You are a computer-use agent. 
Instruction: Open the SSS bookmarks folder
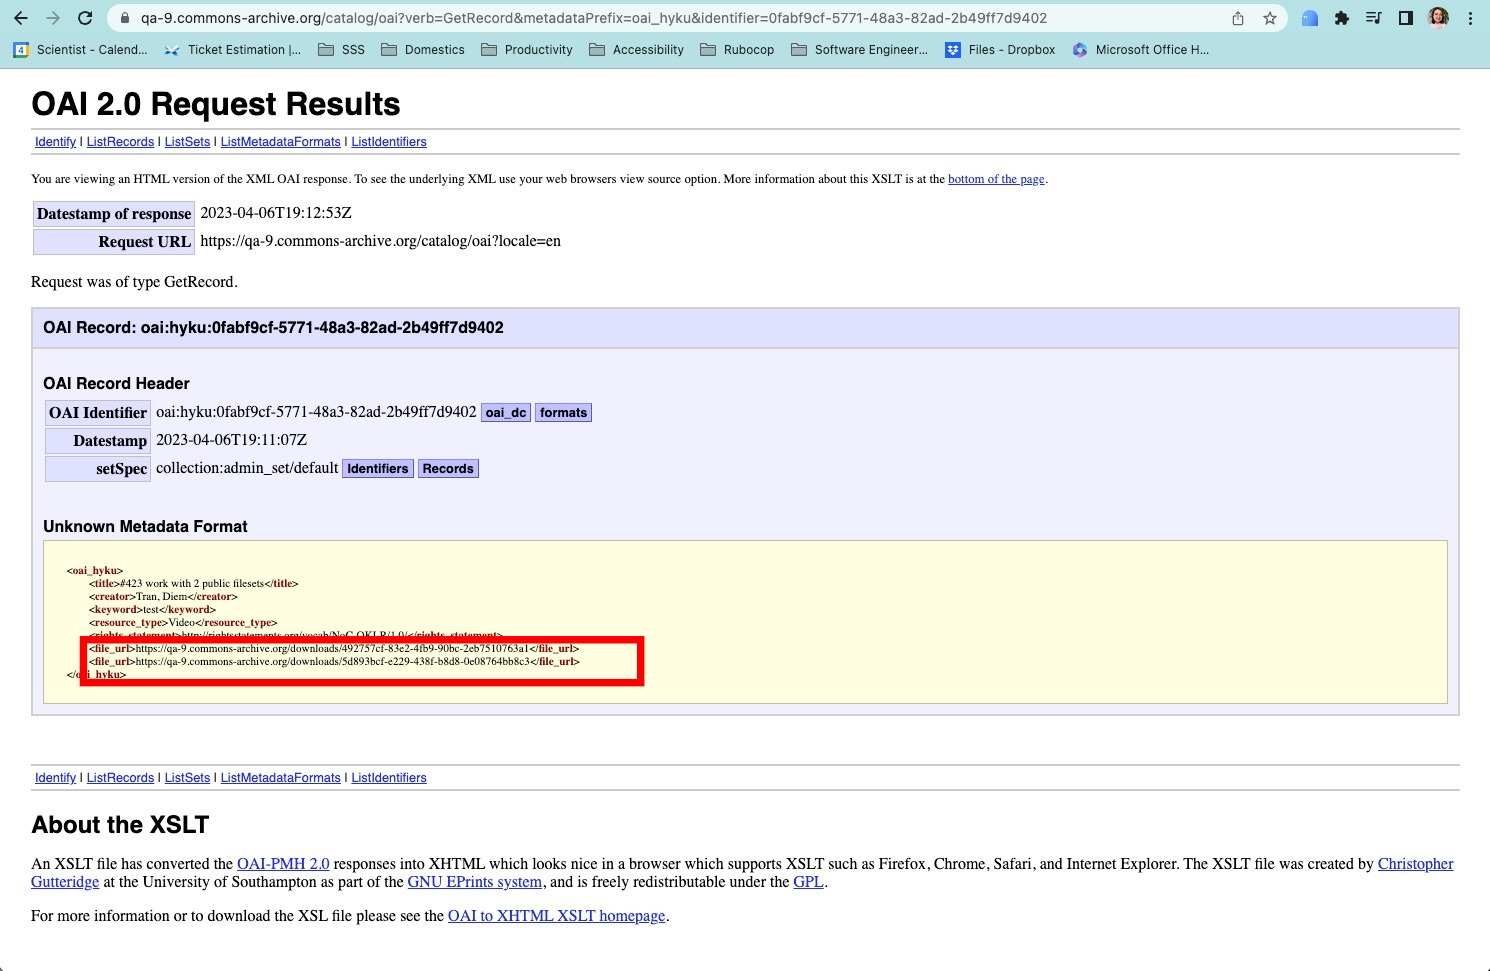pos(341,49)
